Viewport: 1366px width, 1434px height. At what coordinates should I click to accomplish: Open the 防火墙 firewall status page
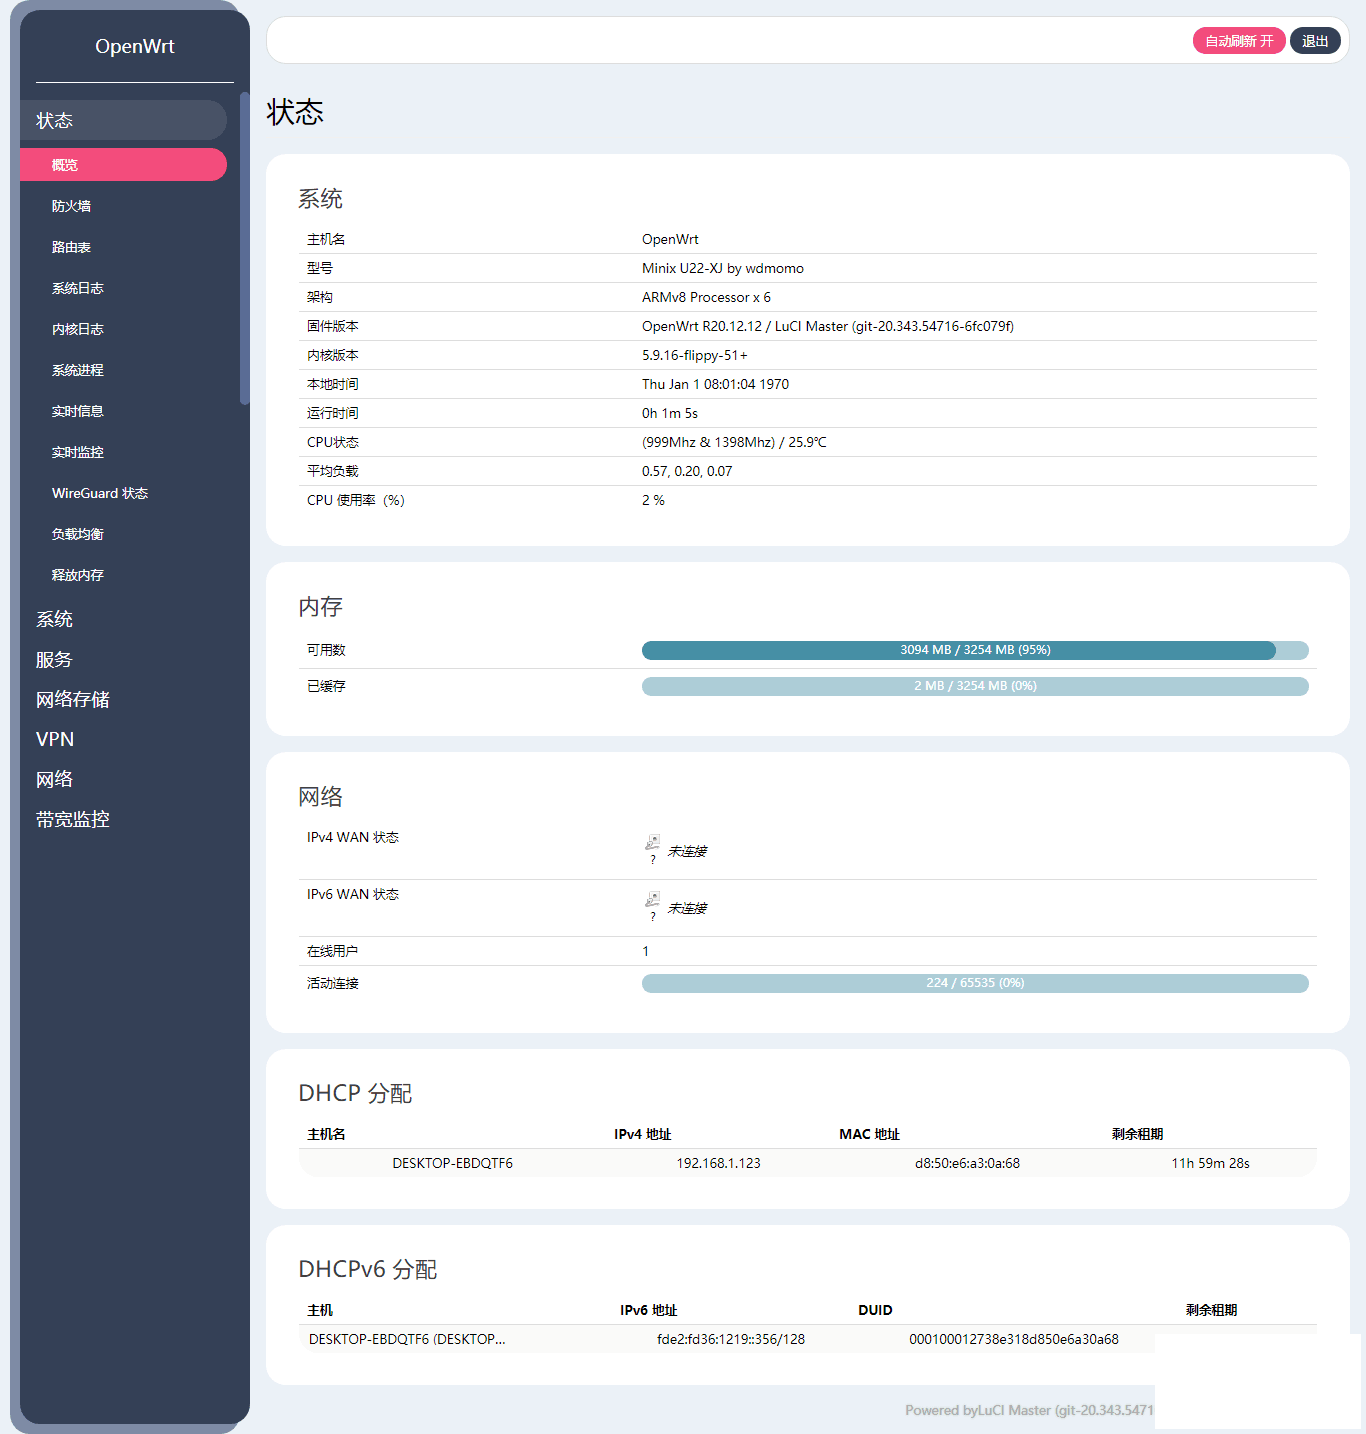coord(71,206)
